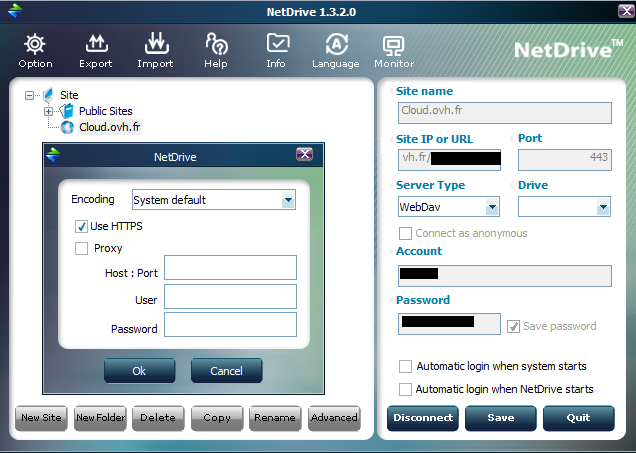Click the Site name field
The height and width of the screenshot is (453, 636).
505,113
